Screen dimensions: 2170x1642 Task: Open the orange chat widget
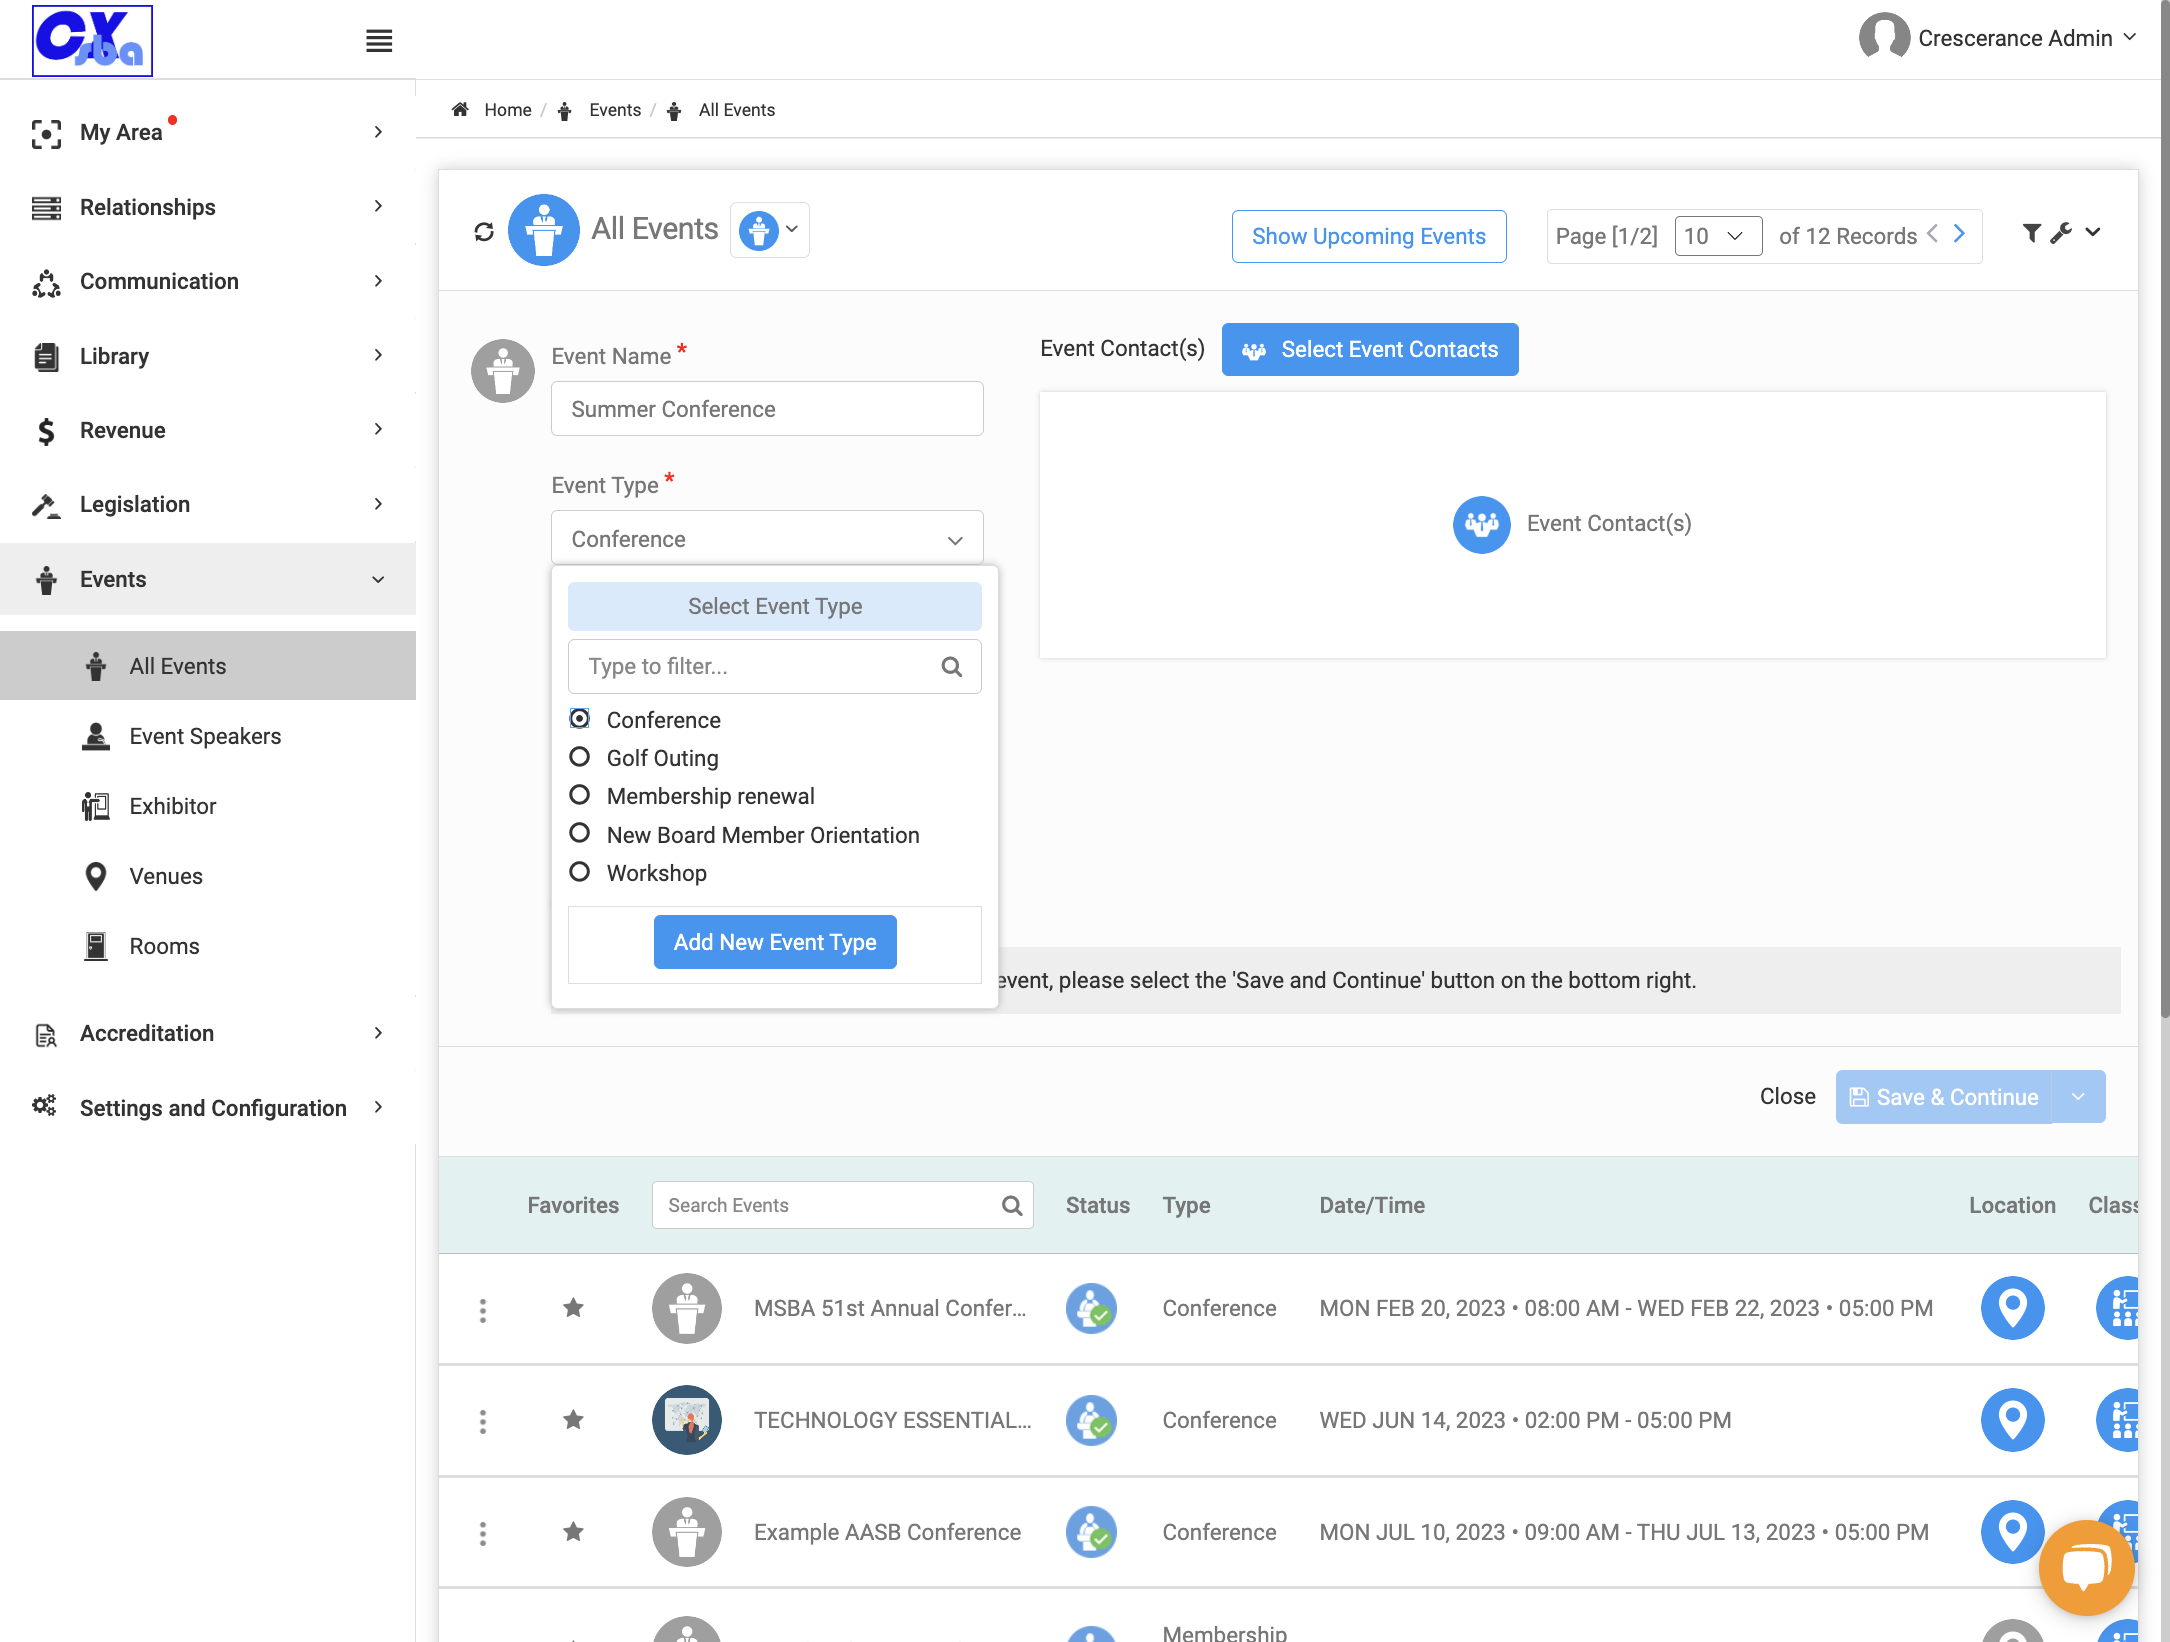point(2086,1567)
